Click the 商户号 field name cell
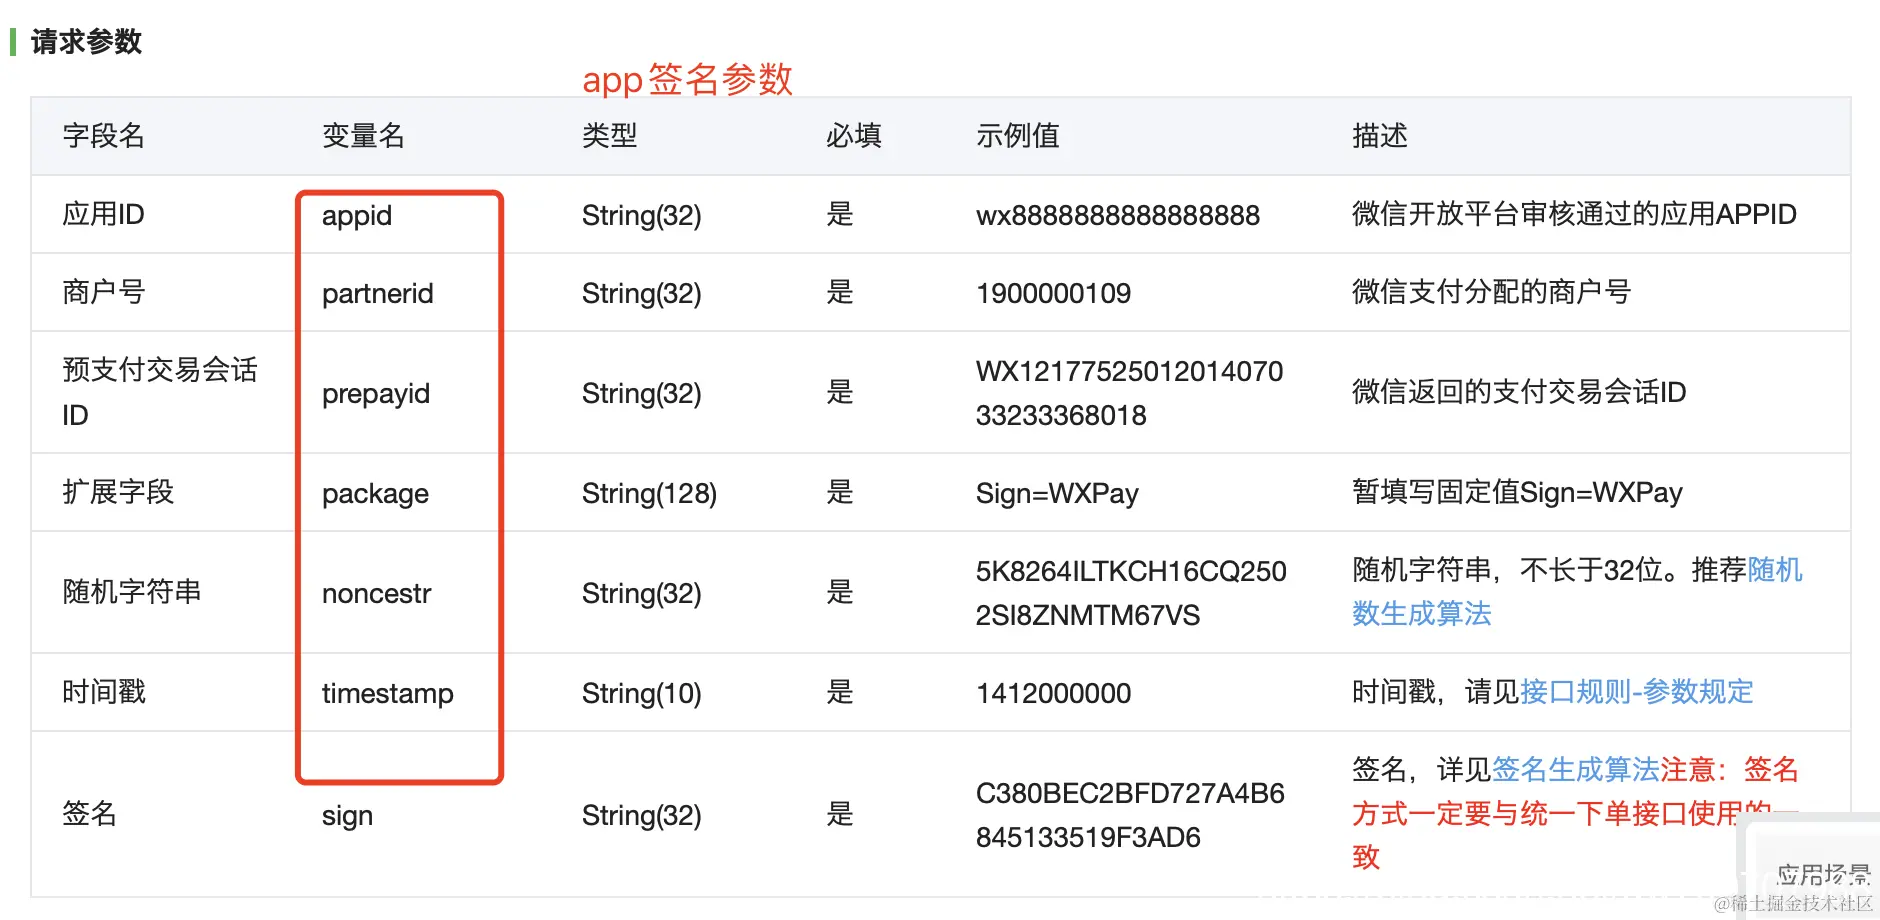This screenshot has height=920, width=1880. coord(103,292)
